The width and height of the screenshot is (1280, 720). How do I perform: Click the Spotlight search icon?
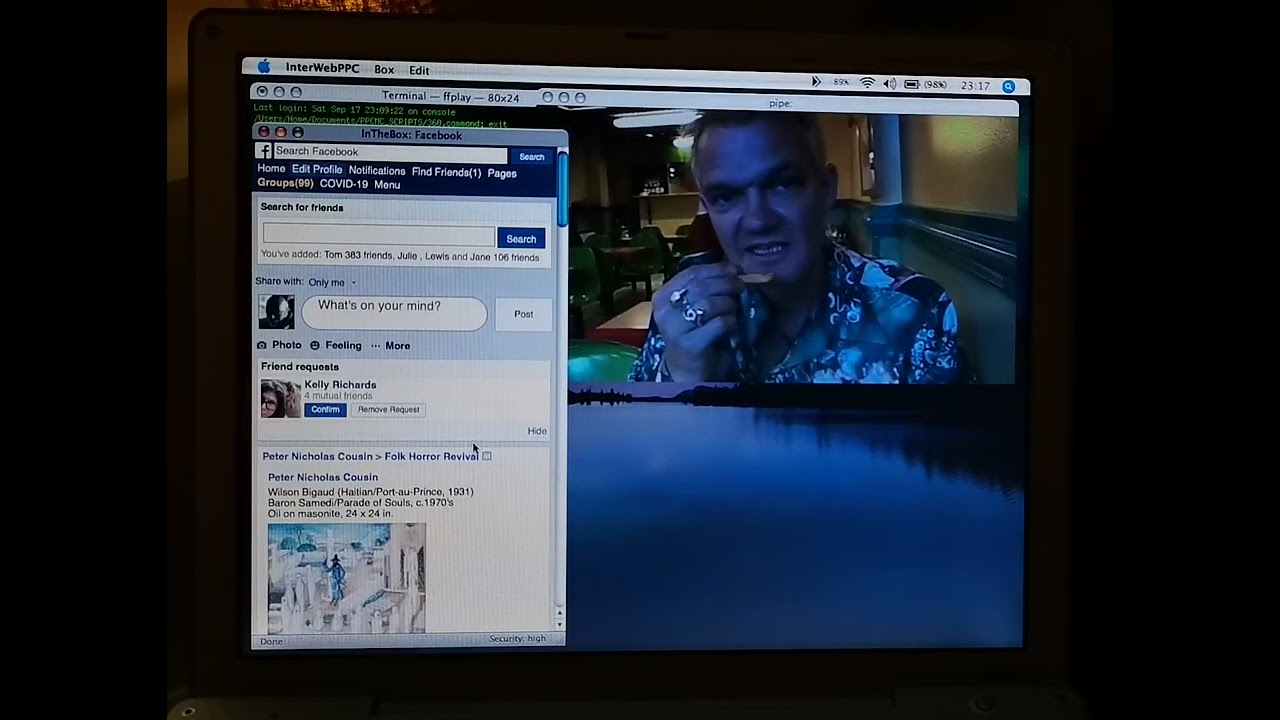pyautogui.click(x=1009, y=87)
